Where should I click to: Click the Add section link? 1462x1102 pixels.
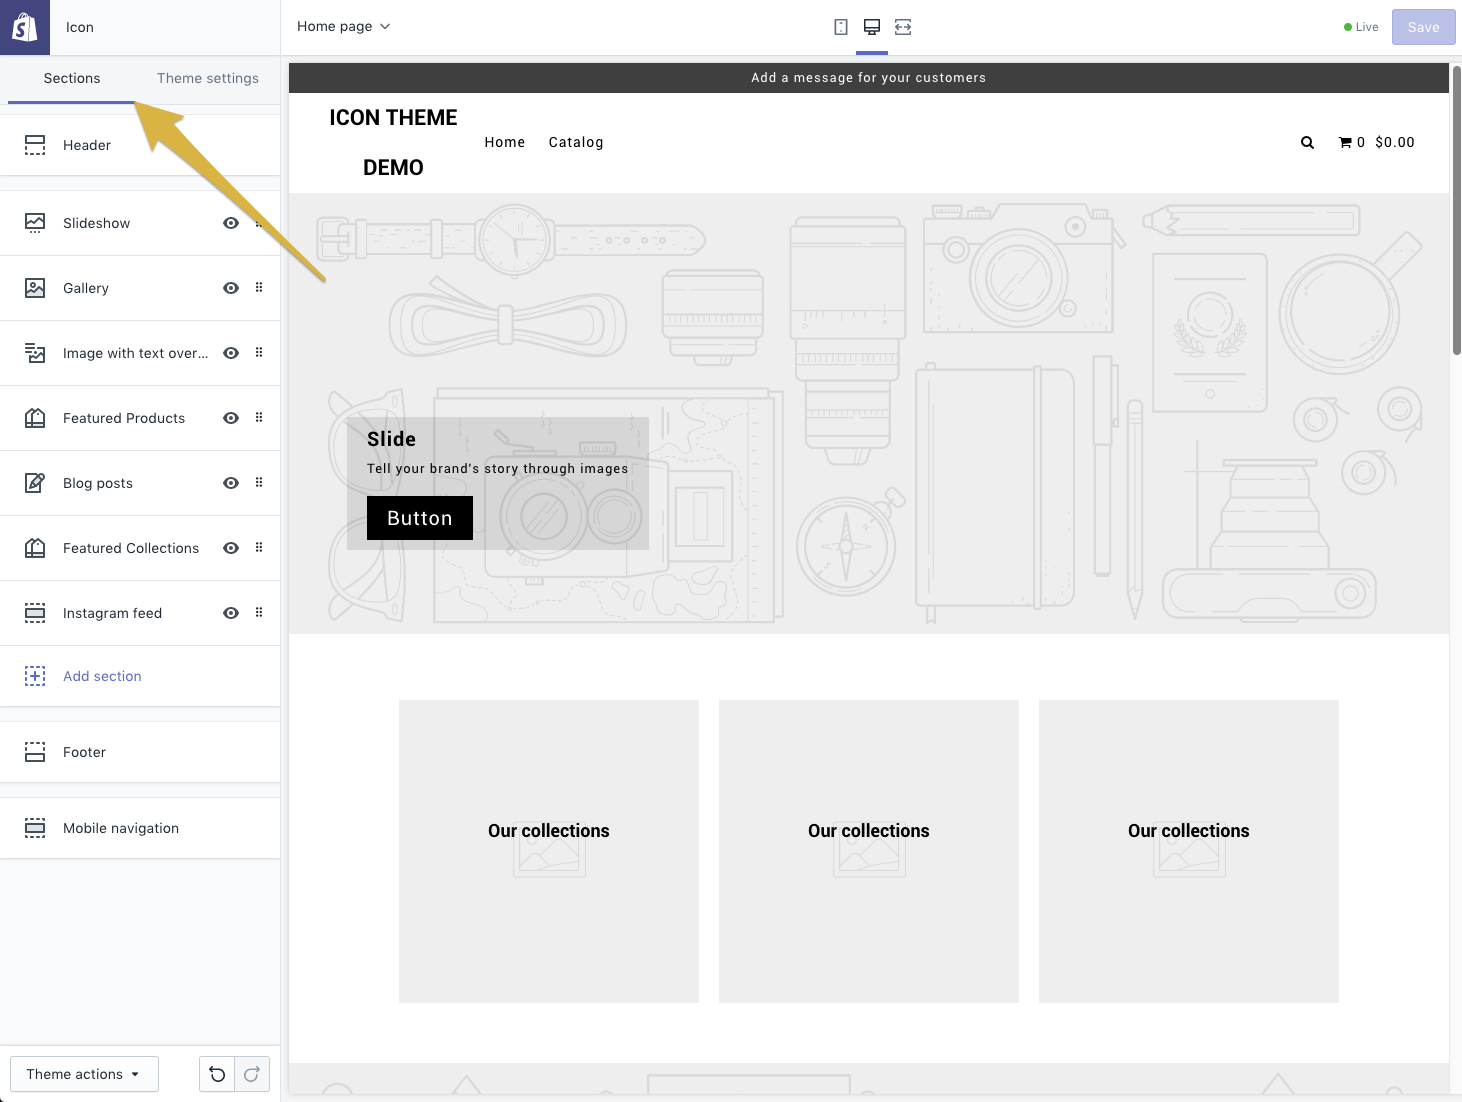(x=102, y=676)
